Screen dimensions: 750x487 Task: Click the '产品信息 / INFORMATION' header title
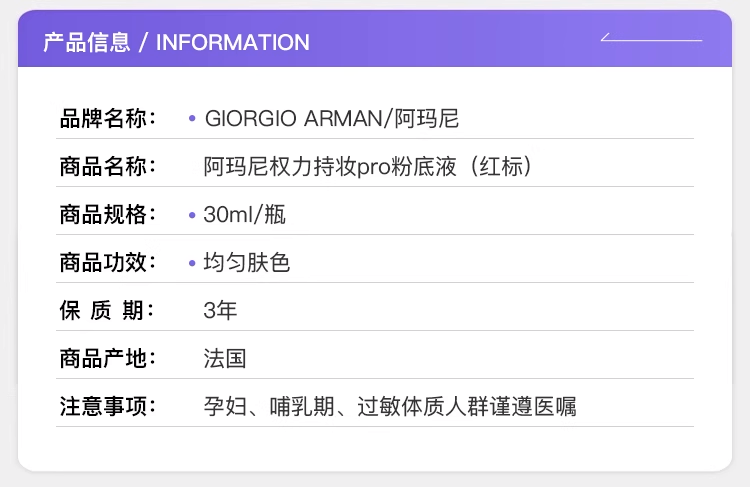[176, 42]
